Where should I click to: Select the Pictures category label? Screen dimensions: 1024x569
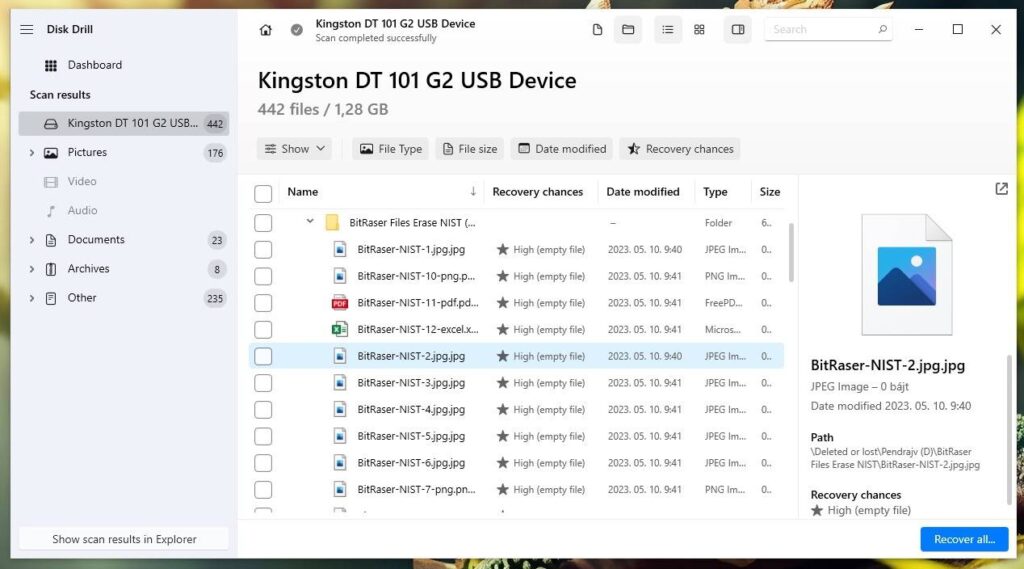tap(87, 152)
